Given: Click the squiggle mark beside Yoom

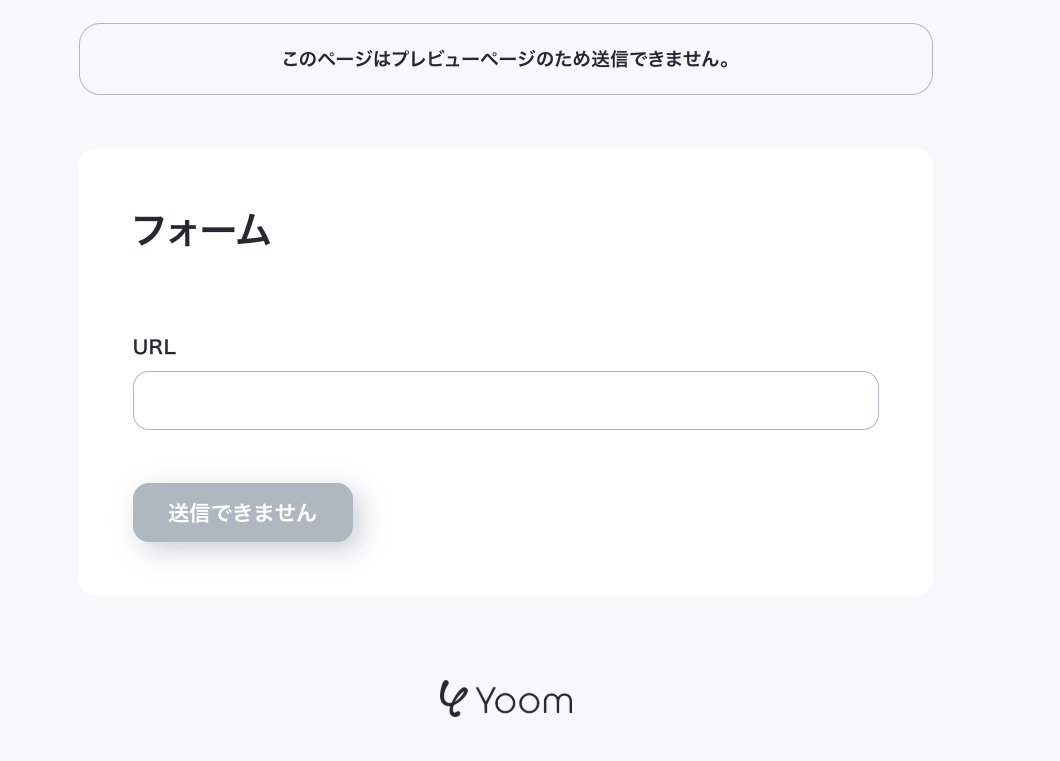Looking at the screenshot, I should (x=453, y=698).
